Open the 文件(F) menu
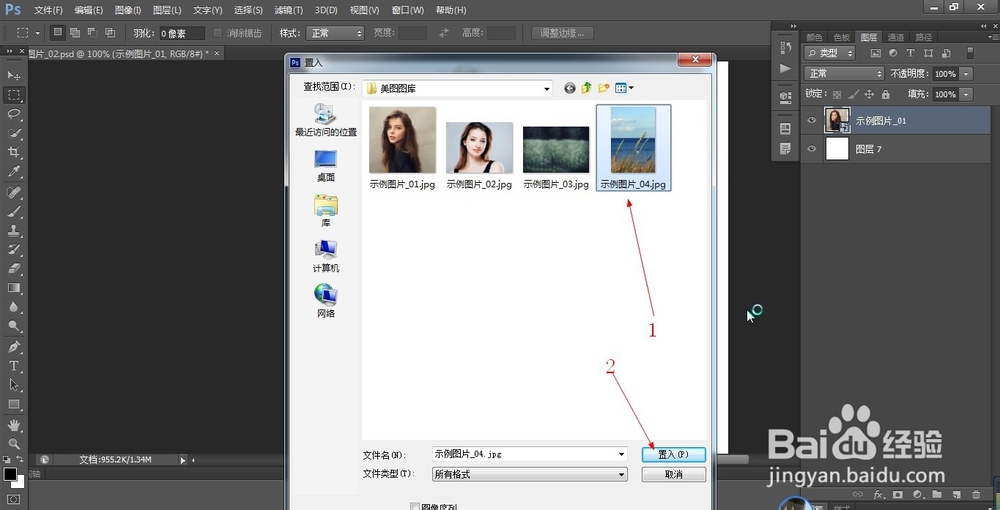Image resolution: width=1000 pixels, height=510 pixels. coord(48,10)
